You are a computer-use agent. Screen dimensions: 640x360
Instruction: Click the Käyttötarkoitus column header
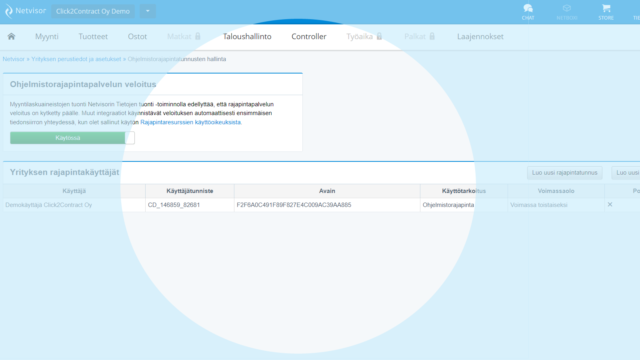(464, 191)
